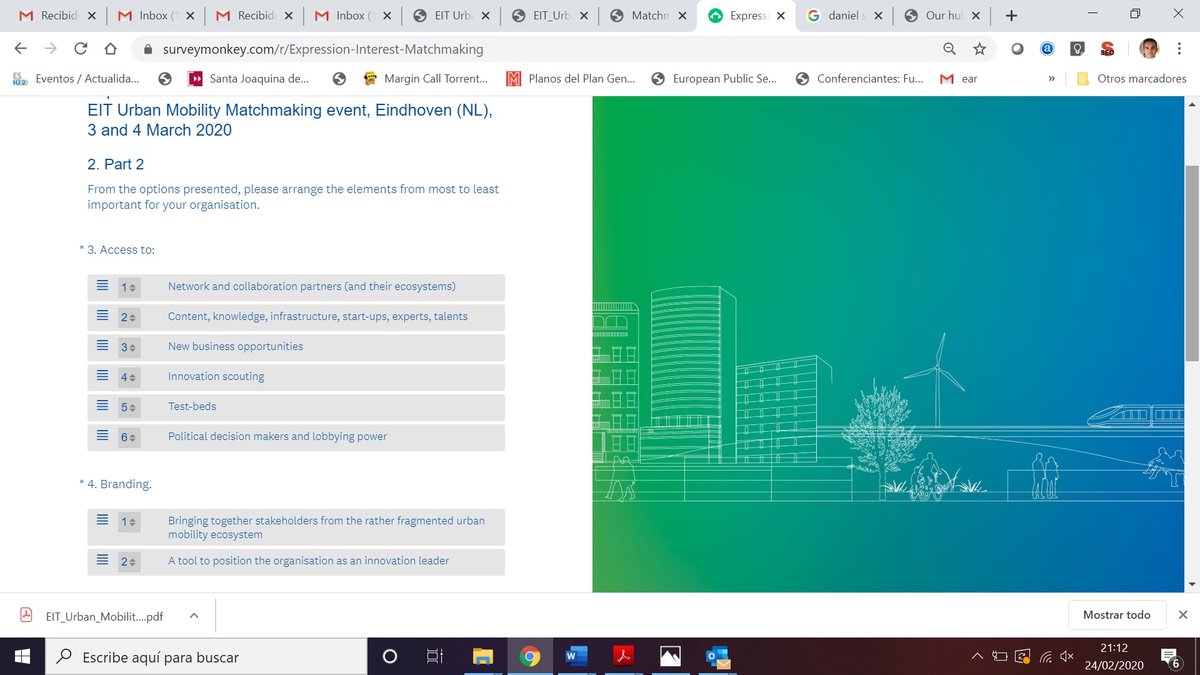Screen dimensions: 1200x675
Task: Grab the drag handle of innovation leader row
Action: coord(102,560)
